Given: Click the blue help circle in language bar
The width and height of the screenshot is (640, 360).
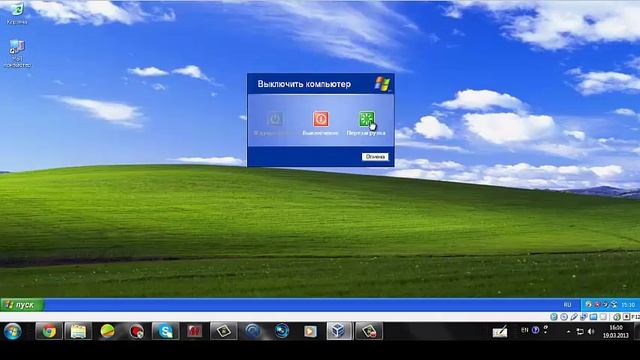Looking at the screenshot, I should point(535,330).
